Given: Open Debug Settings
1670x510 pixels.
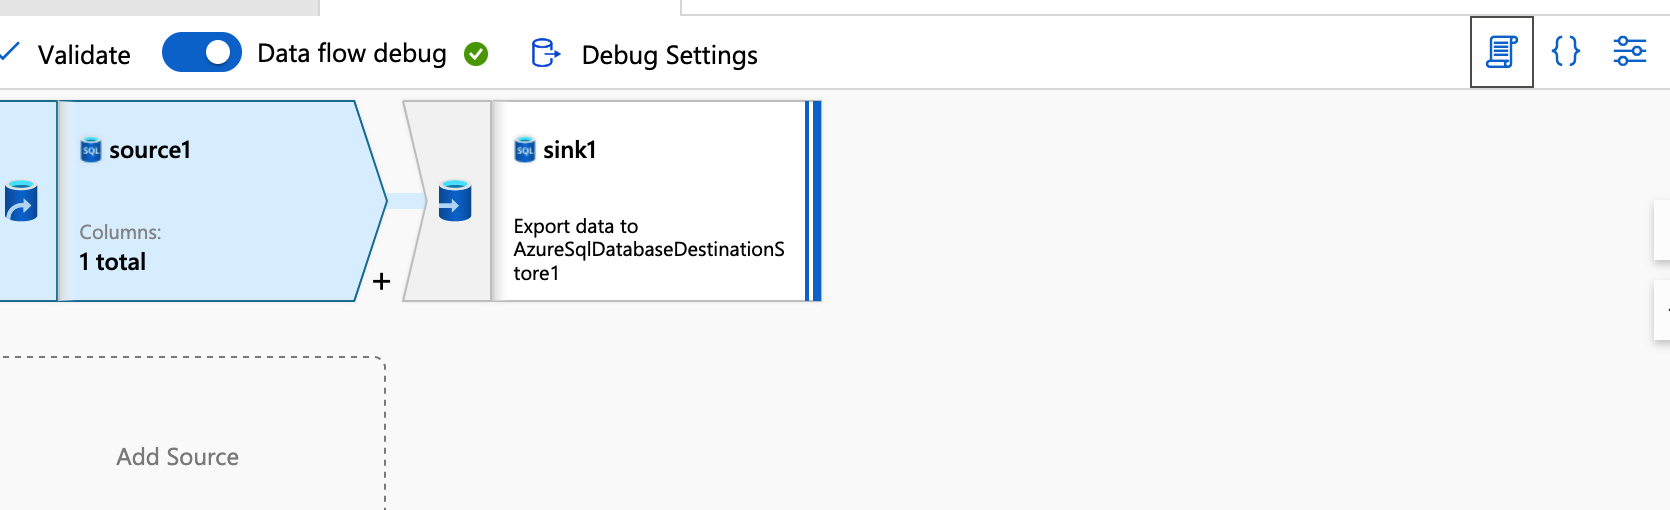Looking at the screenshot, I should [669, 55].
